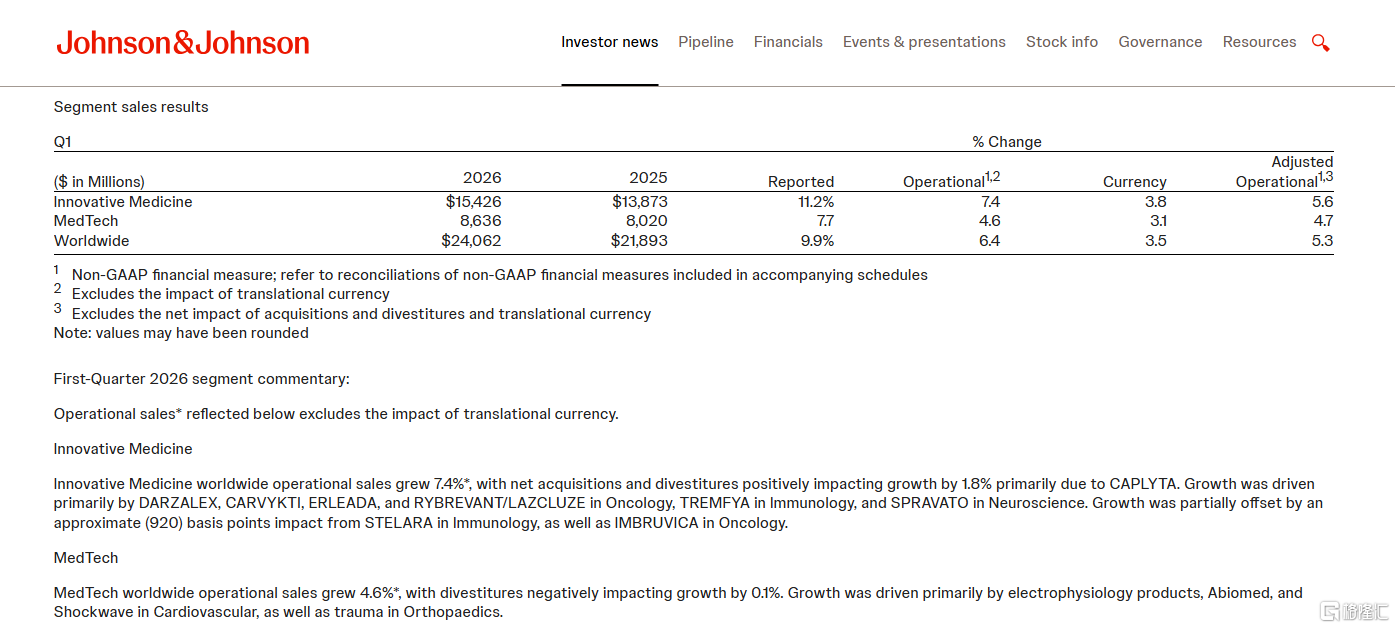The width and height of the screenshot is (1395, 628).
Task: Open Events & presentations navigation item
Action: pos(924,42)
